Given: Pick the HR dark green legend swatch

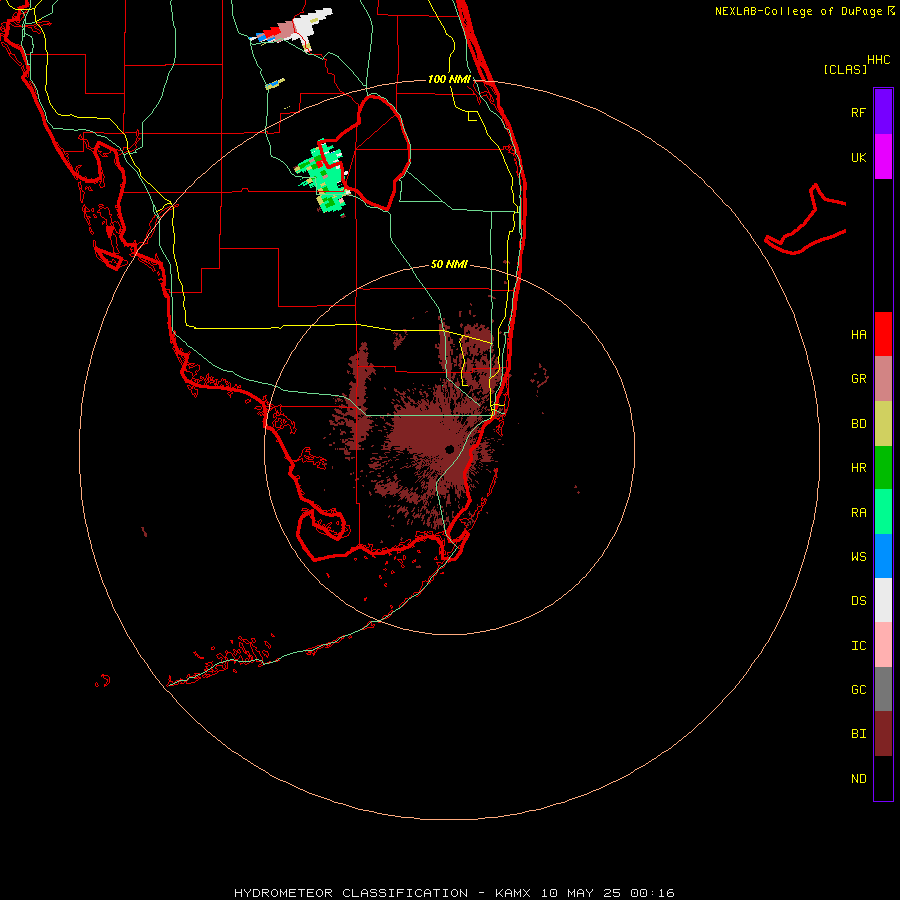Looking at the screenshot, I should tap(883, 468).
